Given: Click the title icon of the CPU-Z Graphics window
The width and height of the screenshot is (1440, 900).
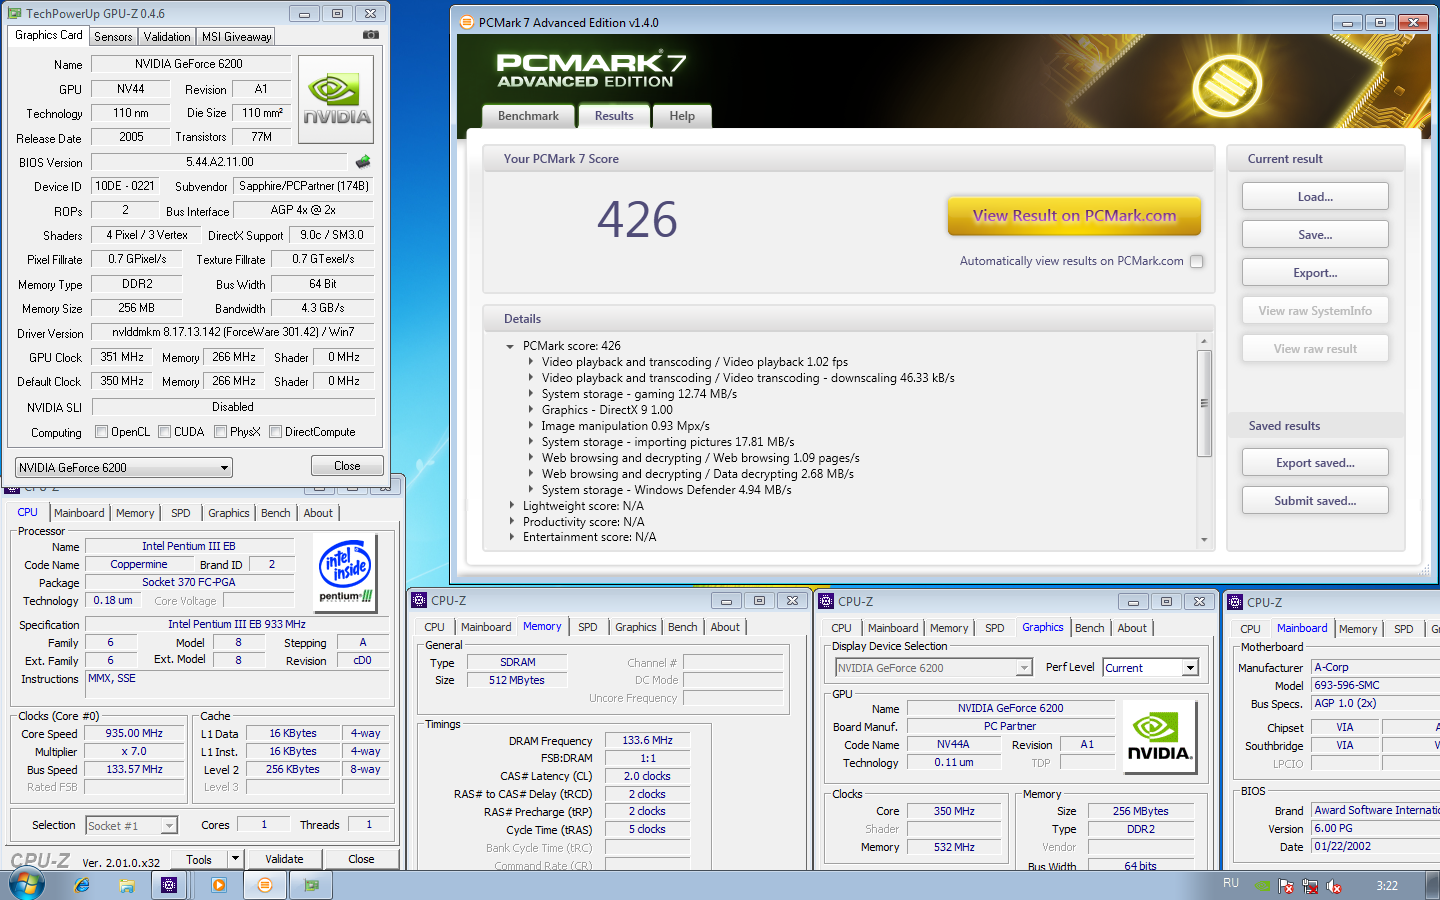Looking at the screenshot, I should 826,601.
